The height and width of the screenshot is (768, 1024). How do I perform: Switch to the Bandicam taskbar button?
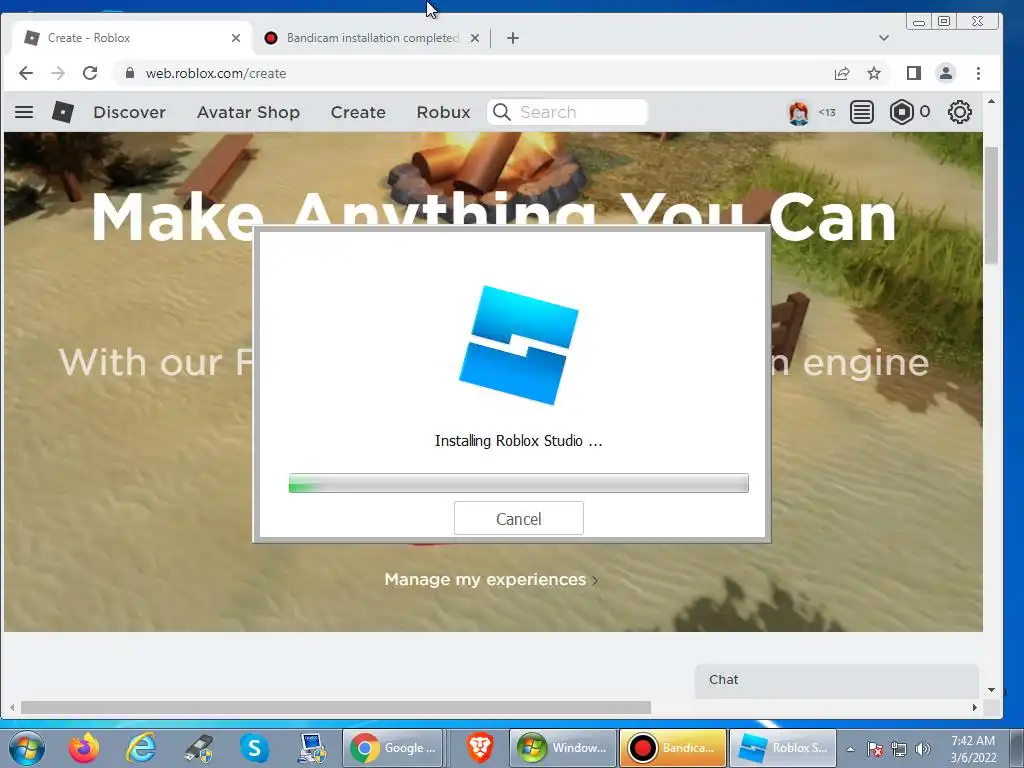click(x=673, y=748)
